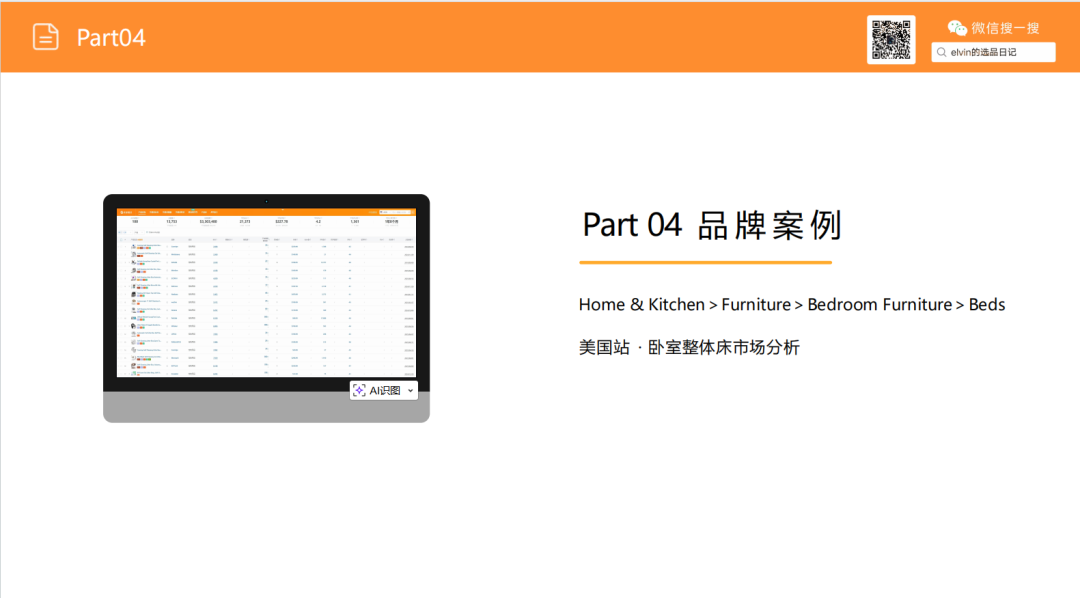Toggle the select-all checkbox in the table header

pos(123,241)
